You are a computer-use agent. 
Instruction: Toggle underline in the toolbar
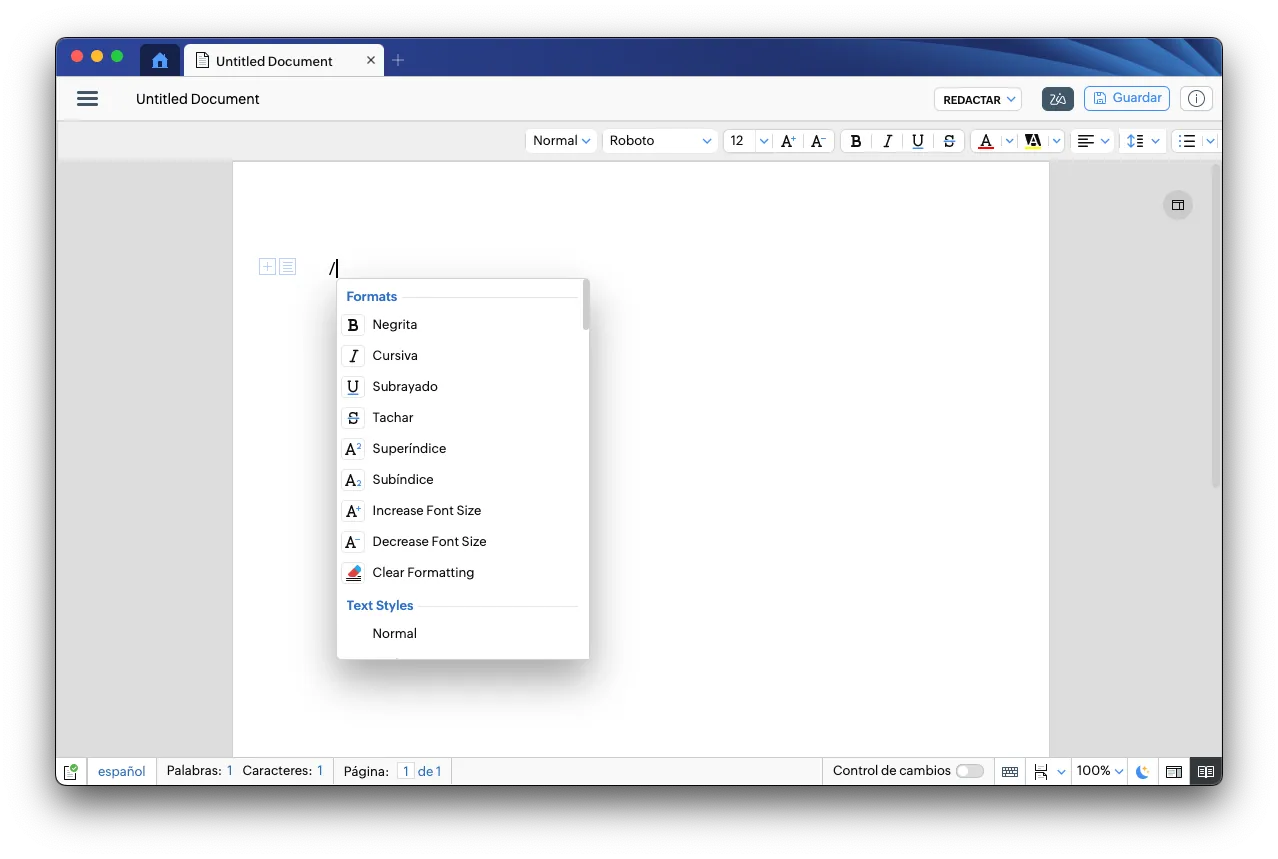click(x=918, y=141)
